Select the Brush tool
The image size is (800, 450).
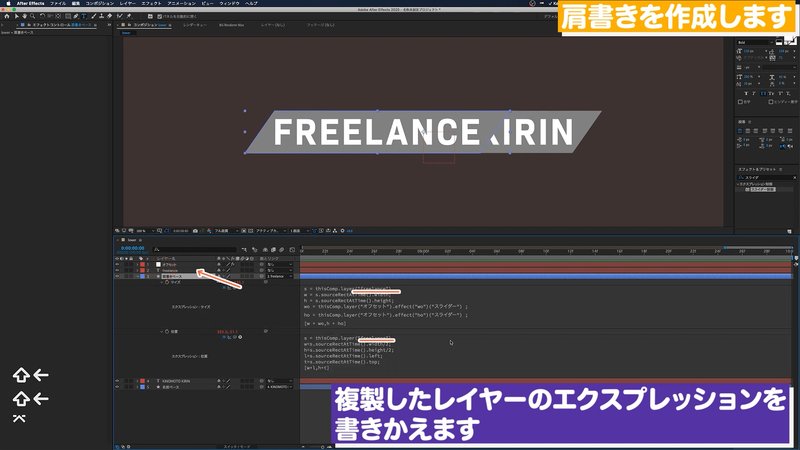93,16
